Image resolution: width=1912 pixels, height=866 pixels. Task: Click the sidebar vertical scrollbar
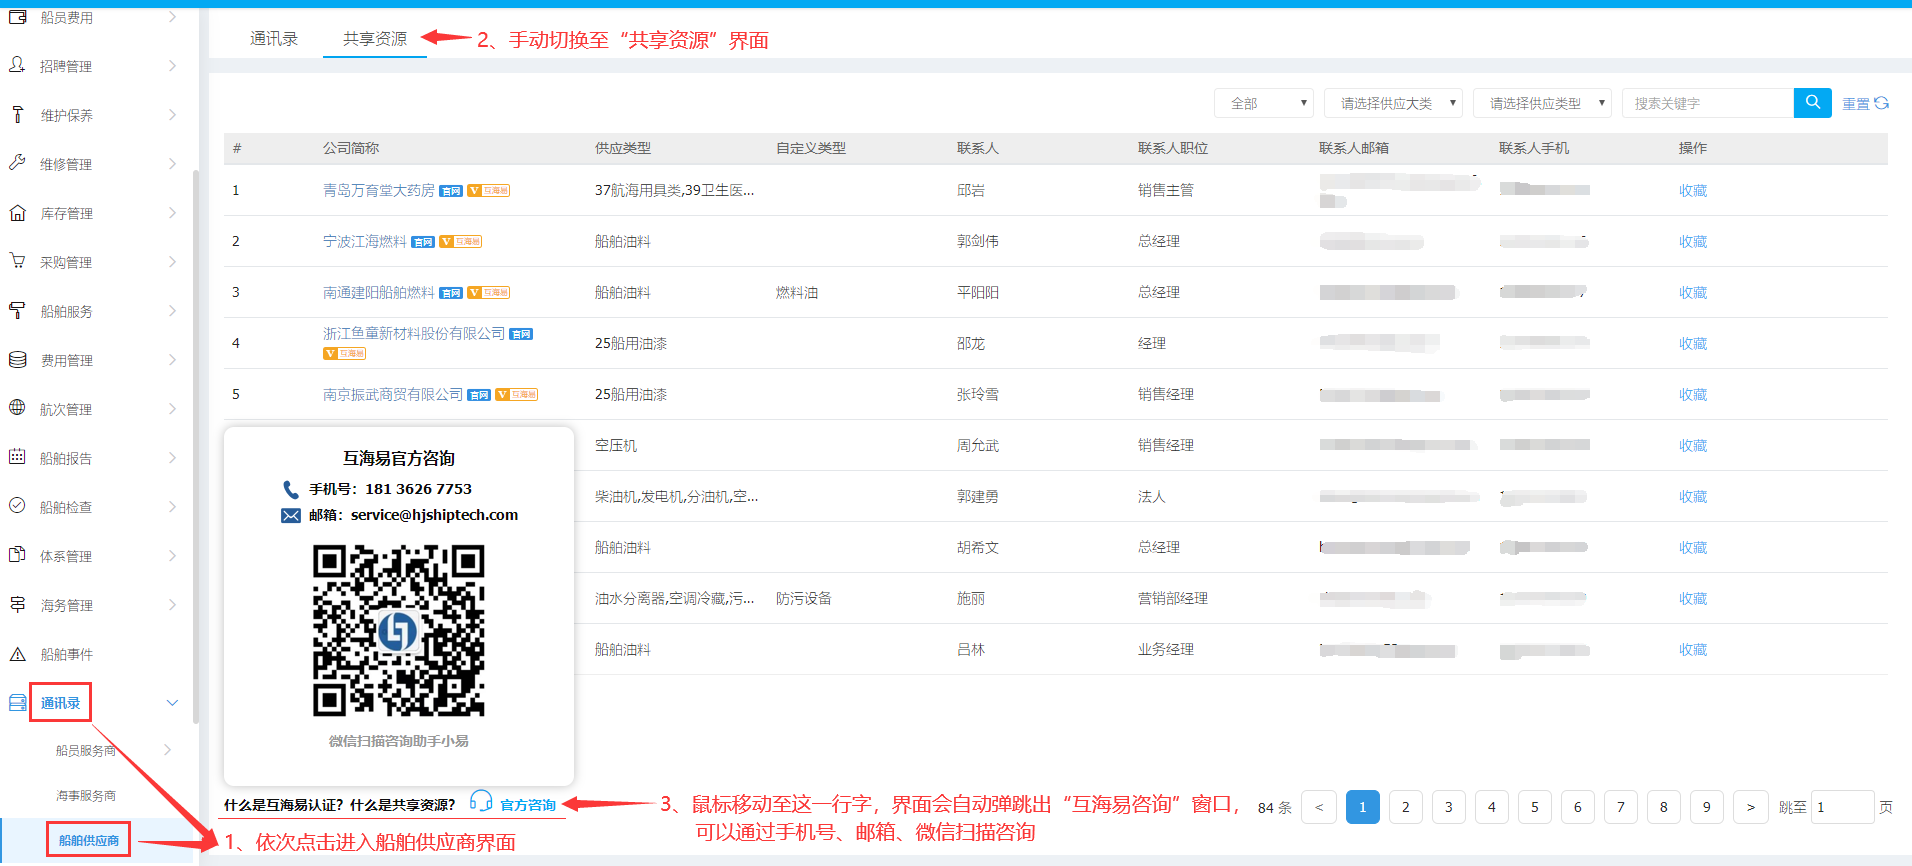[x=196, y=445]
